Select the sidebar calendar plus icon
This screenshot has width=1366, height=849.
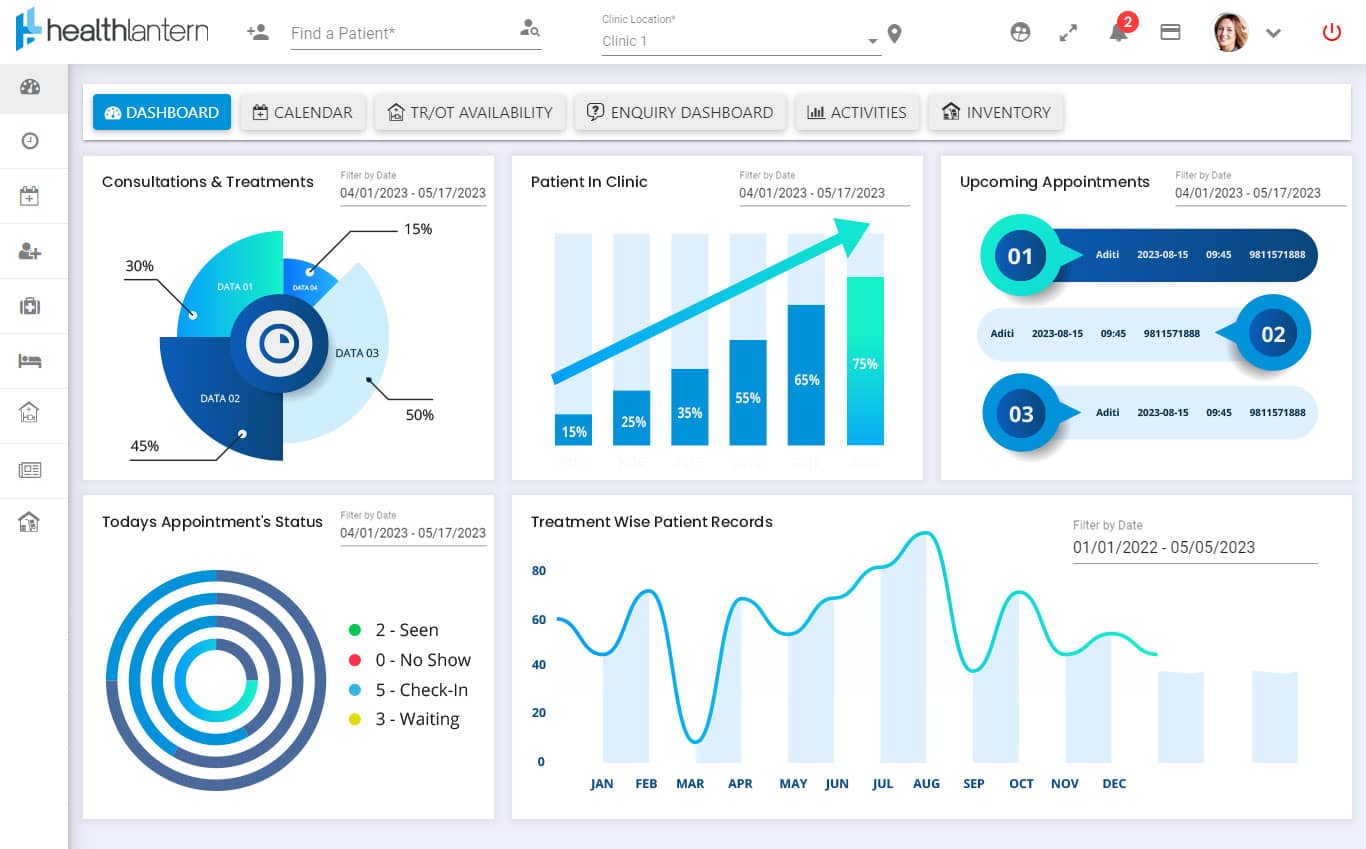[30, 196]
